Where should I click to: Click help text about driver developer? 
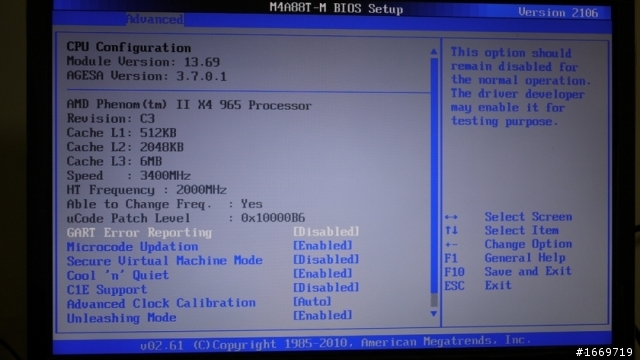[520, 87]
